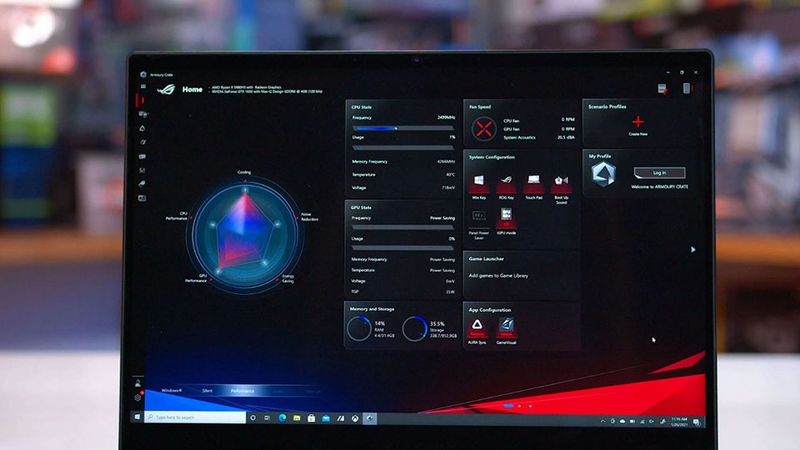Toggle the Boot Up Sound setting
This screenshot has height=450, width=800.
pos(561,188)
